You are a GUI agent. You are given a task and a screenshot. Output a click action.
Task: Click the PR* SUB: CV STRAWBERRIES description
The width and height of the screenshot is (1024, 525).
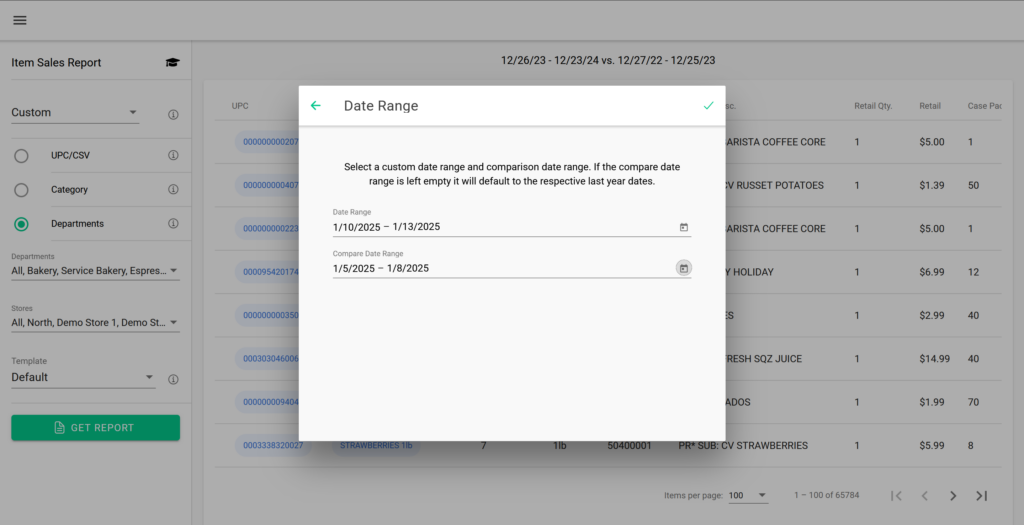(x=743, y=445)
